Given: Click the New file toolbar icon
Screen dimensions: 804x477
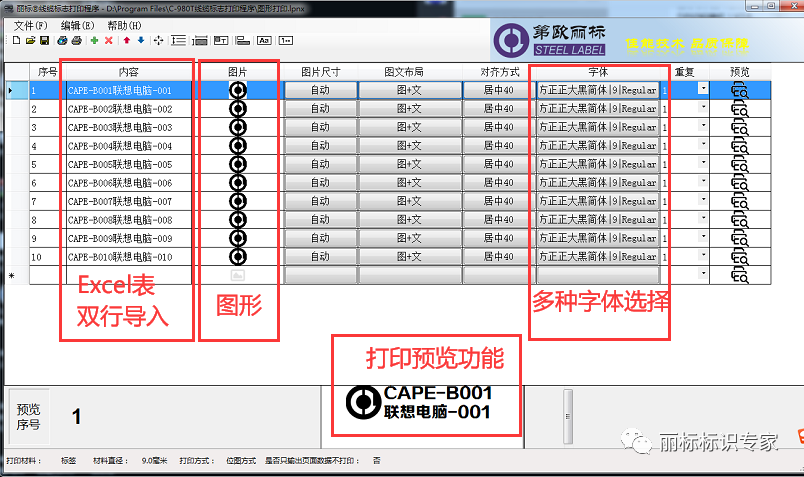Looking at the screenshot, I should tap(16, 41).
